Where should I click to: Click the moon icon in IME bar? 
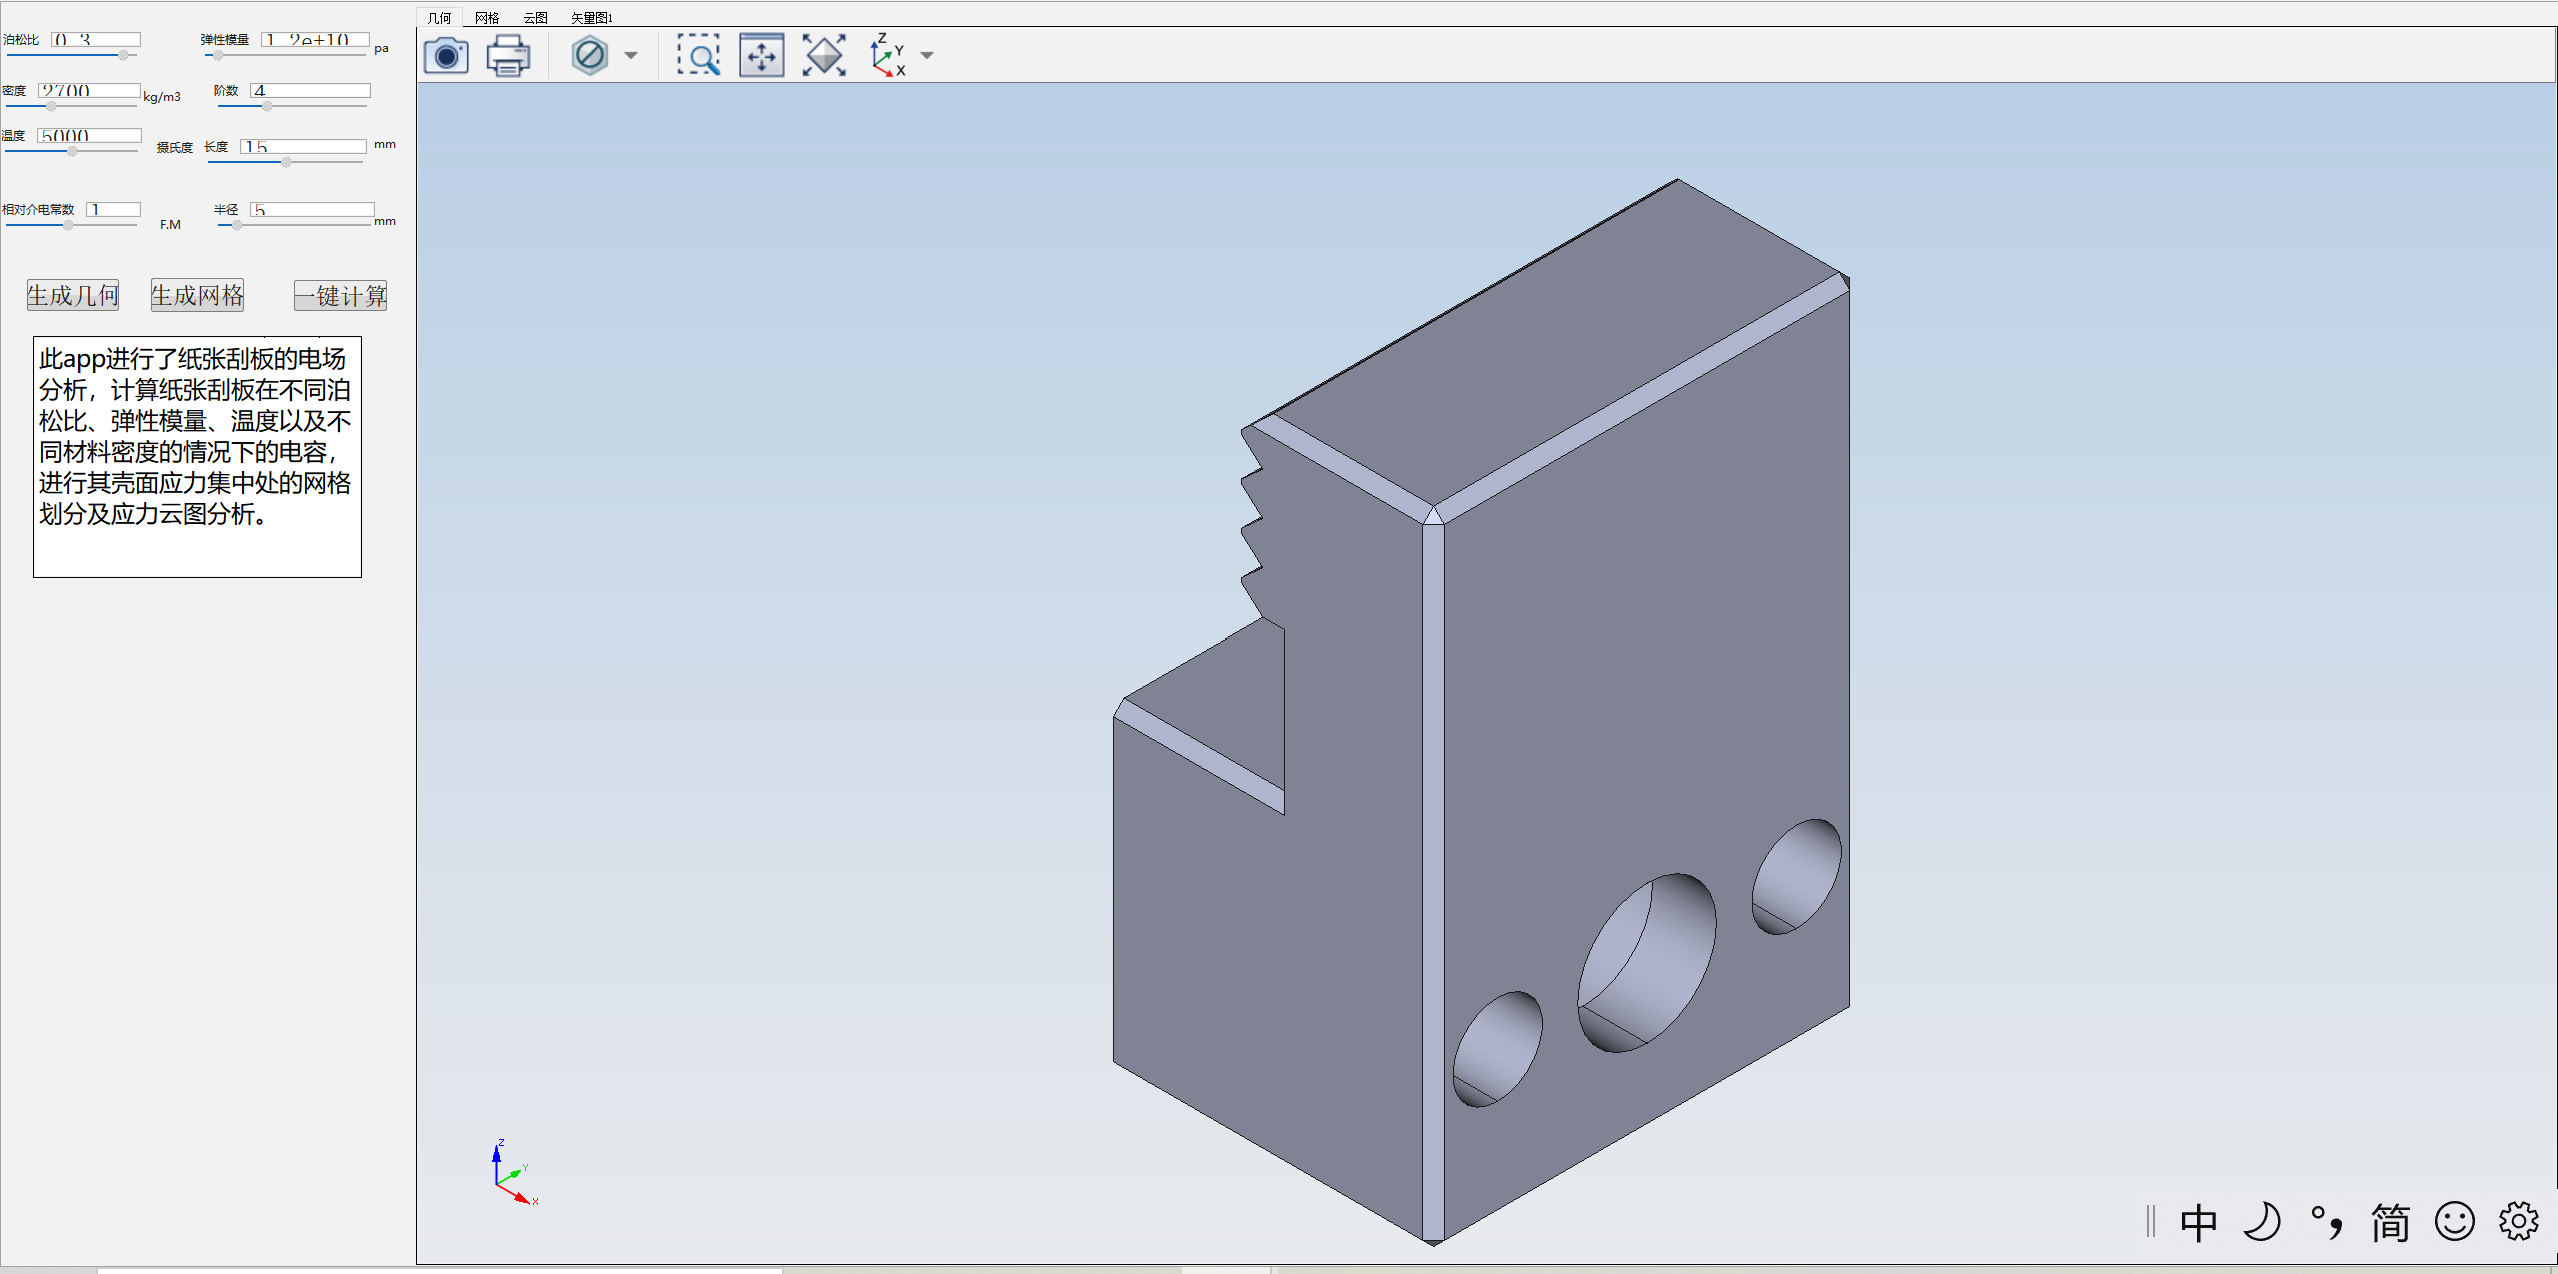pos(2262,1222)
